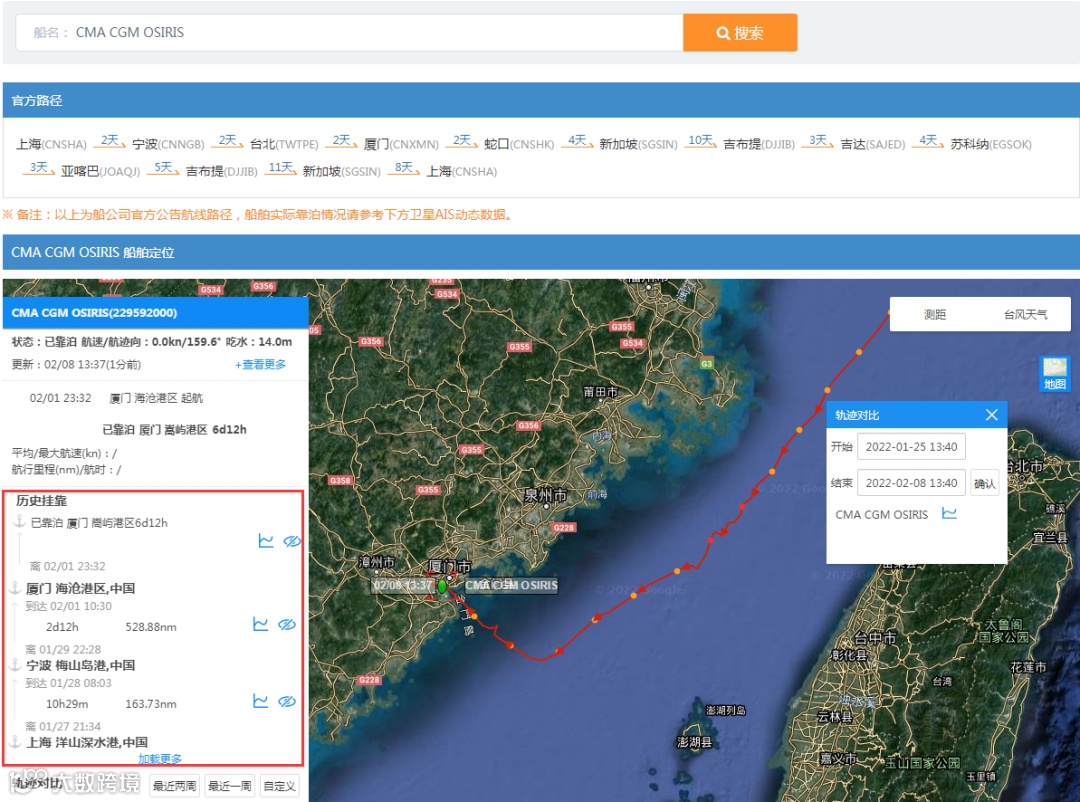Click the orange 搜索 search button
The height and width of the screenshot is (802, 1080).
[740, 32]
